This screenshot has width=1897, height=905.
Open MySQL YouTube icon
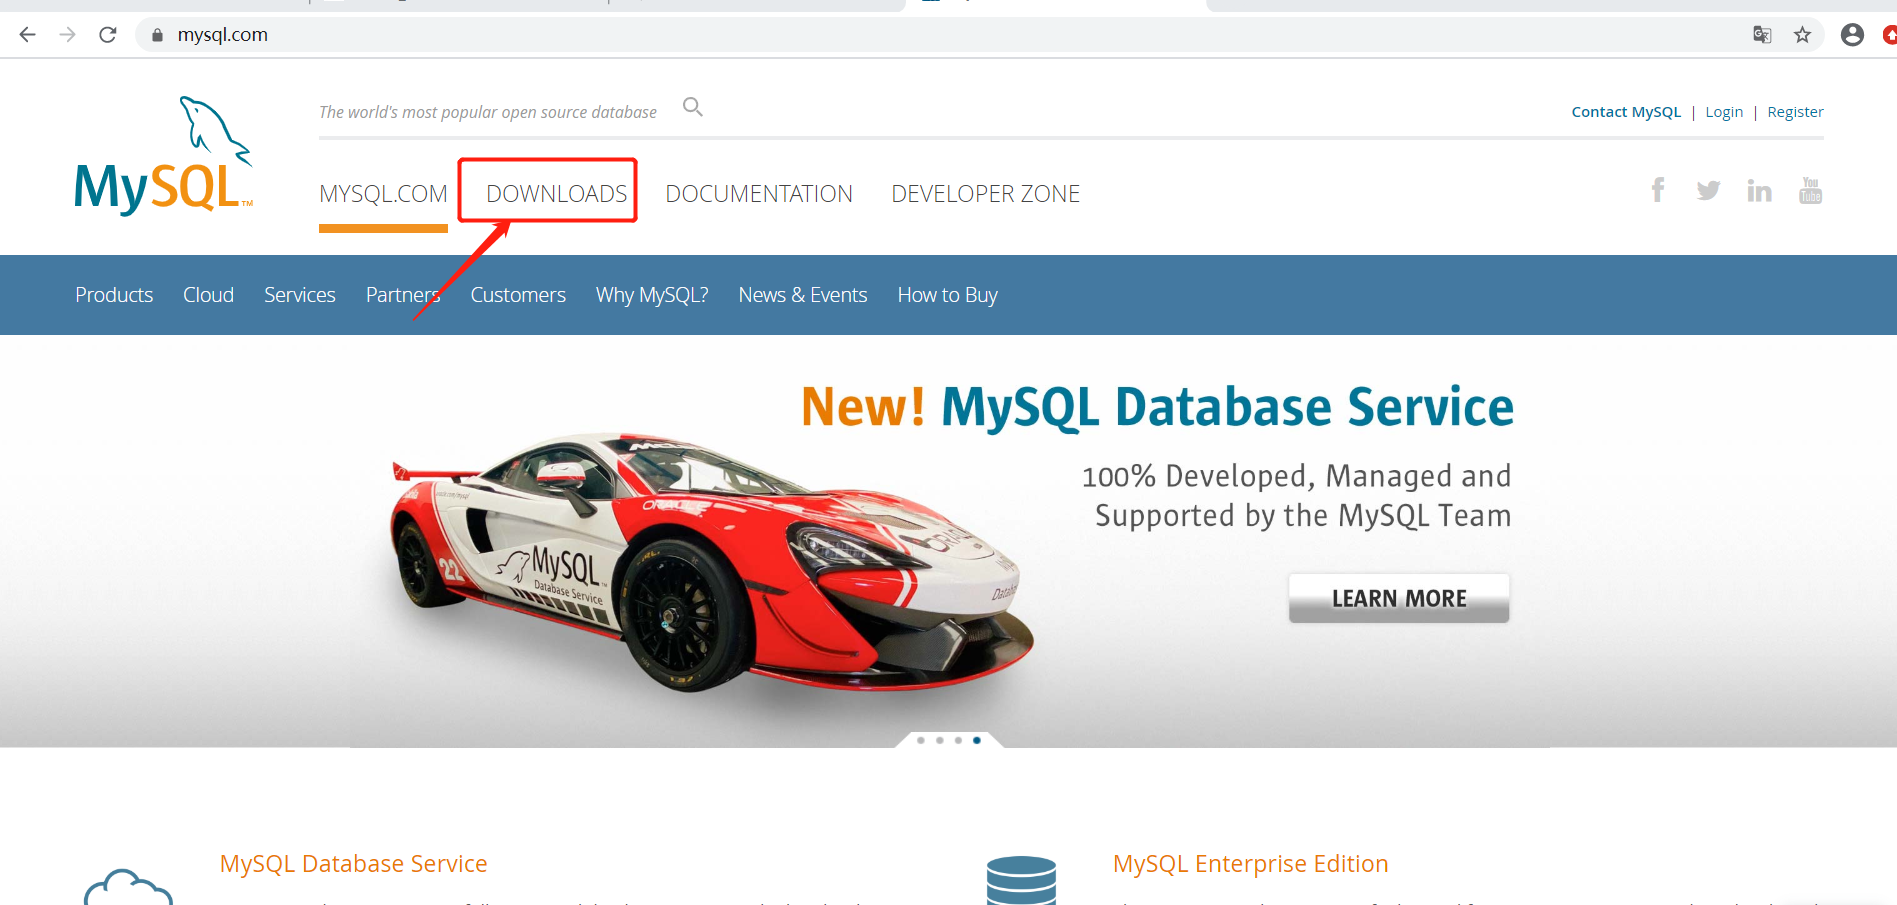click(1810, 190)
